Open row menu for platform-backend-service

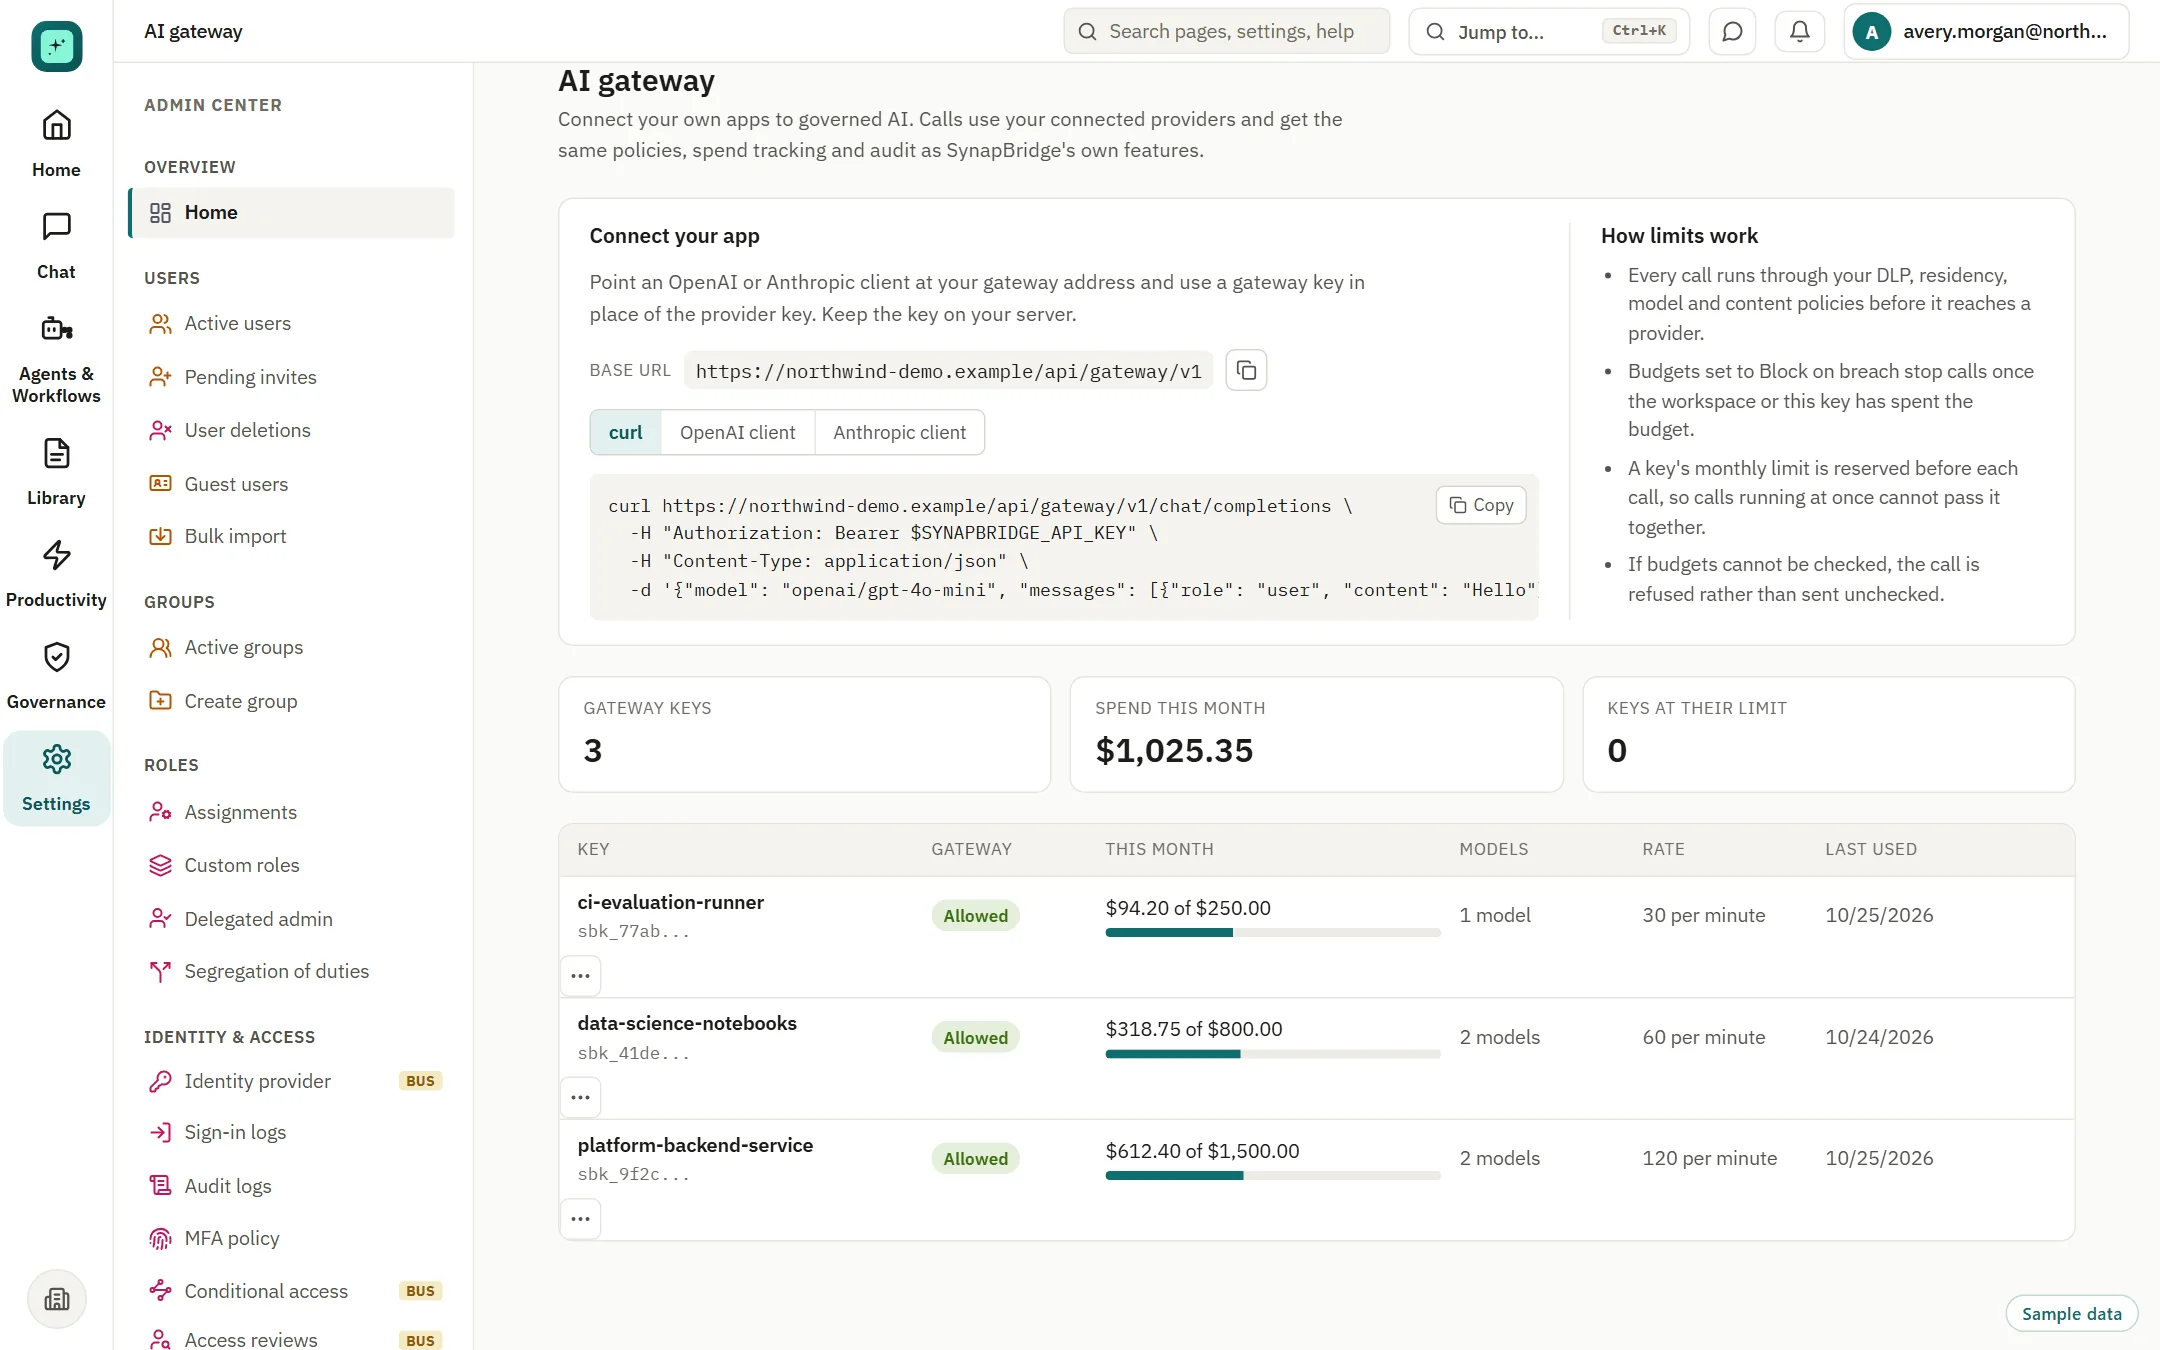[580, 1218]
